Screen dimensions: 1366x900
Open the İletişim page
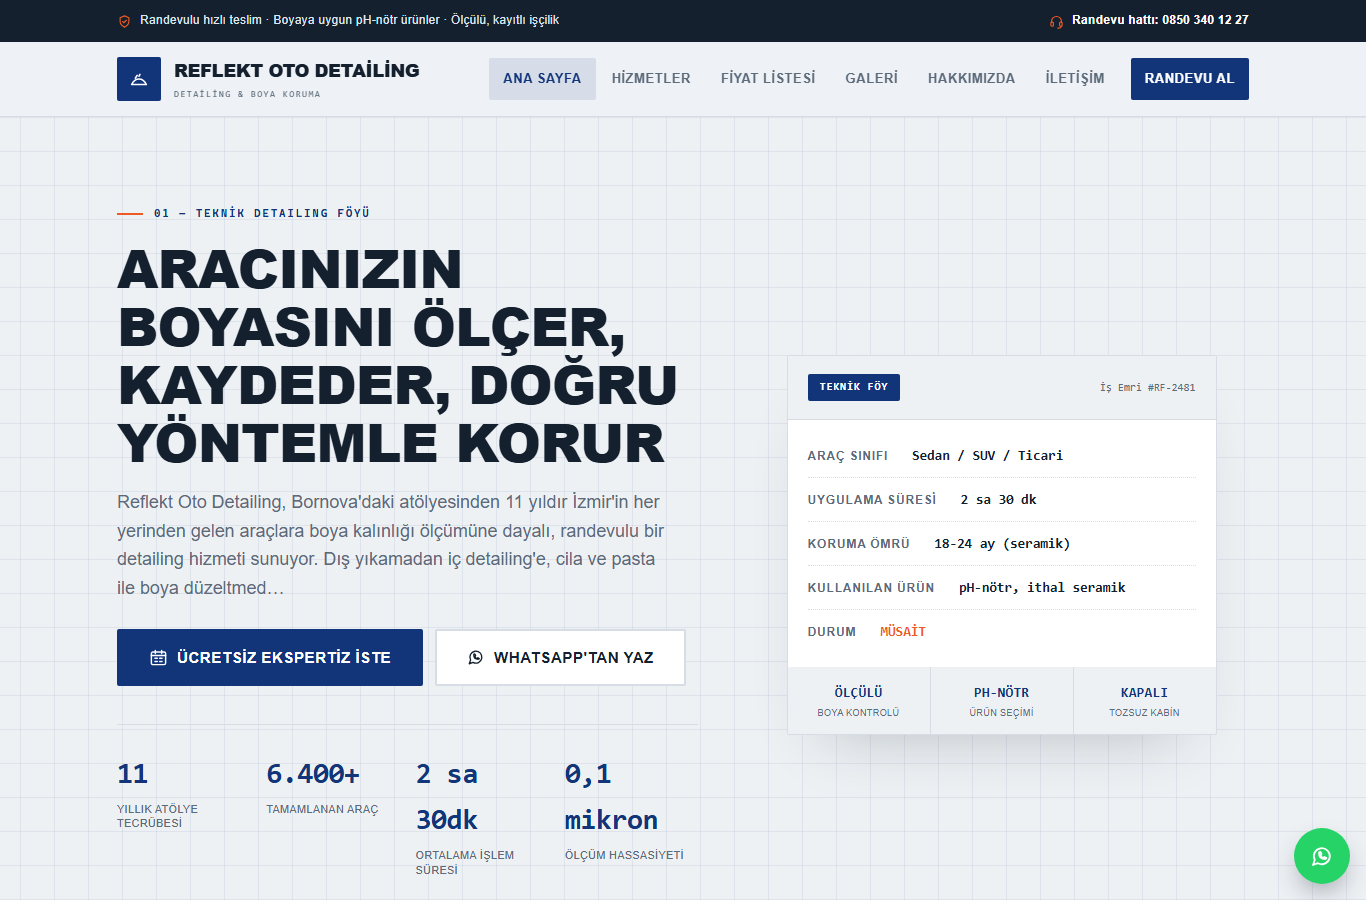[1075, 79]
